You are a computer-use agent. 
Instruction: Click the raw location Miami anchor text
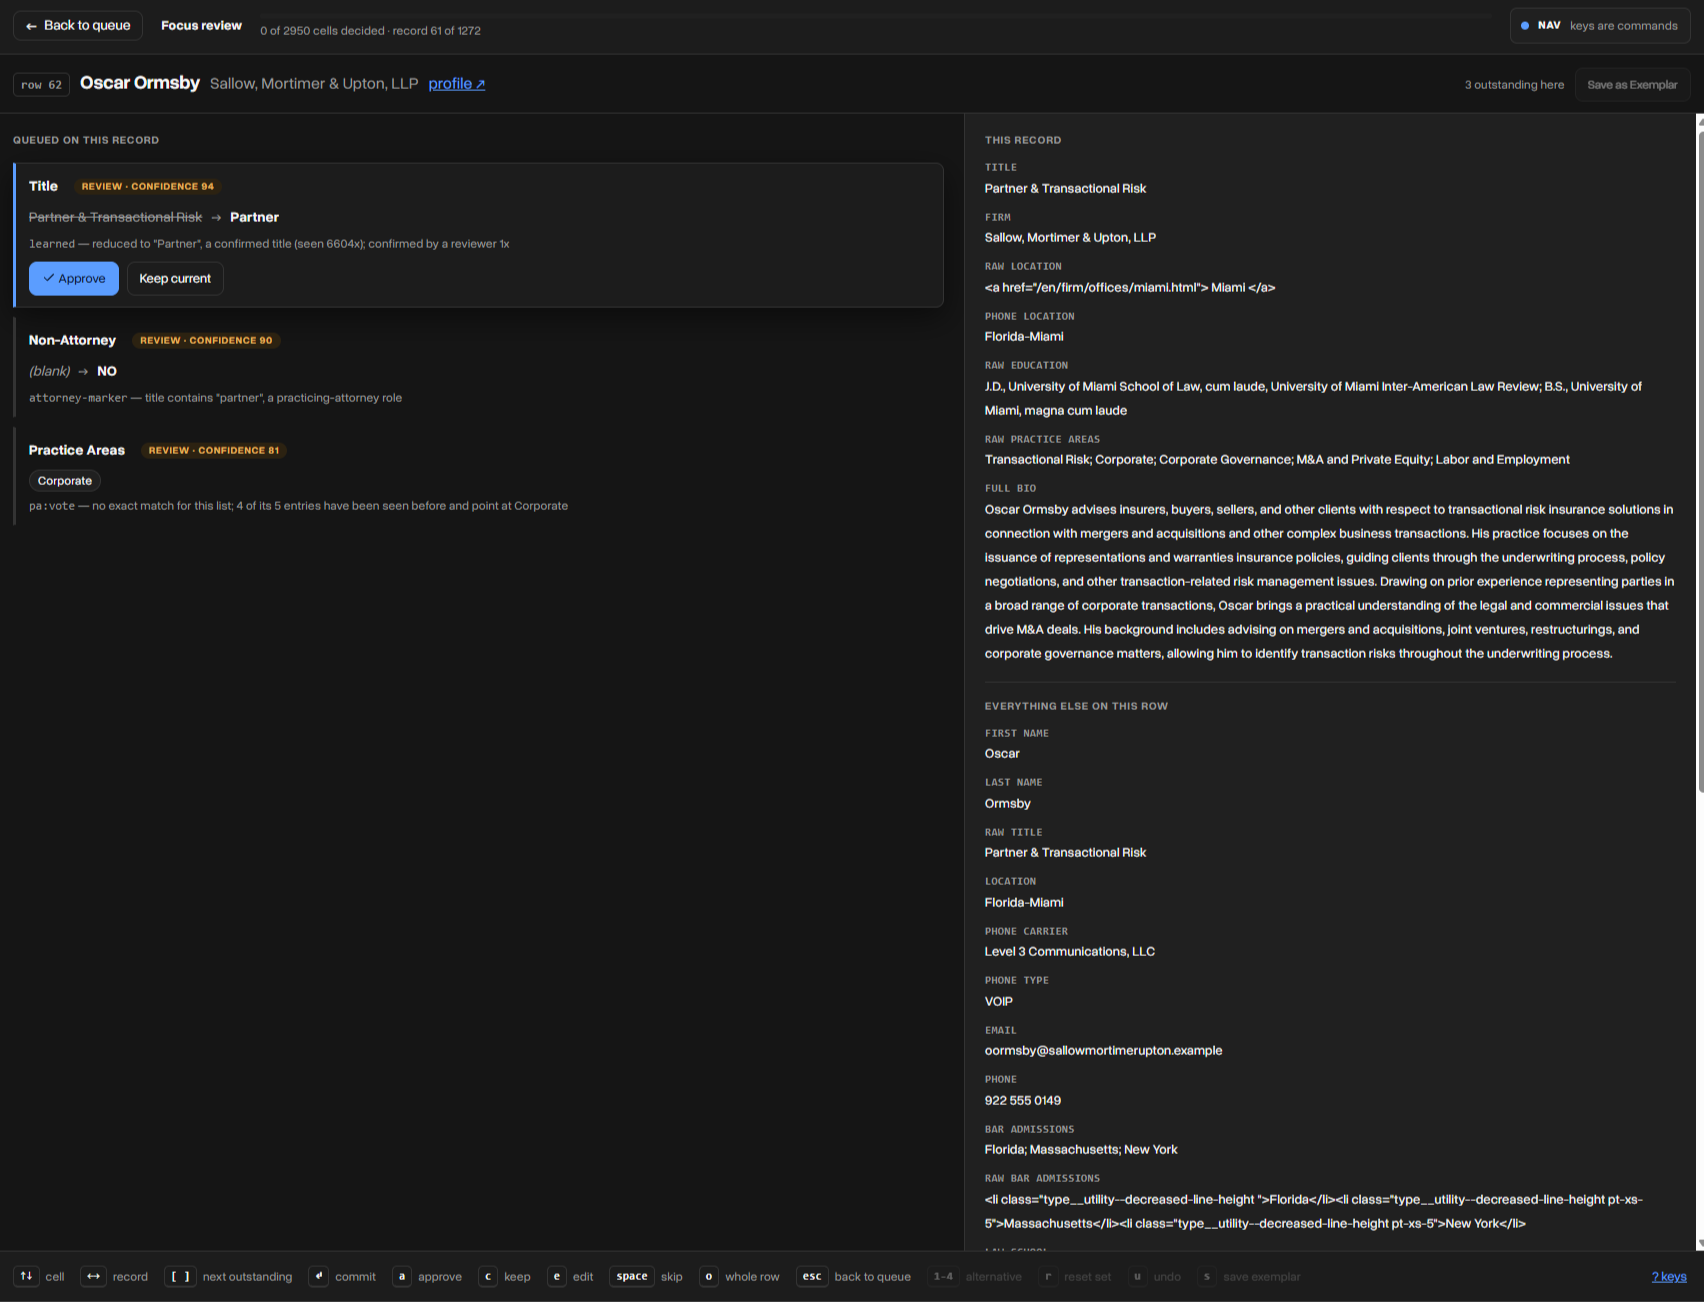coord(1129,288)
